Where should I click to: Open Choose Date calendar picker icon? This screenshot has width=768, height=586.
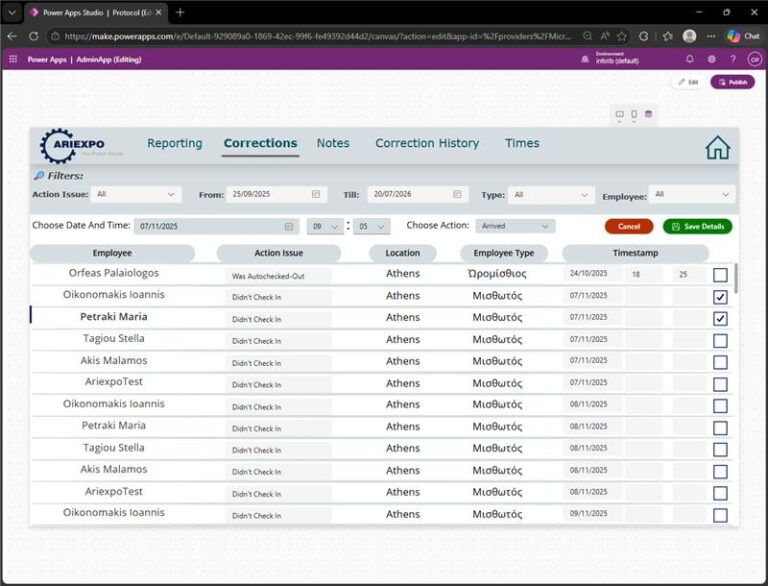tap(289, 226)
